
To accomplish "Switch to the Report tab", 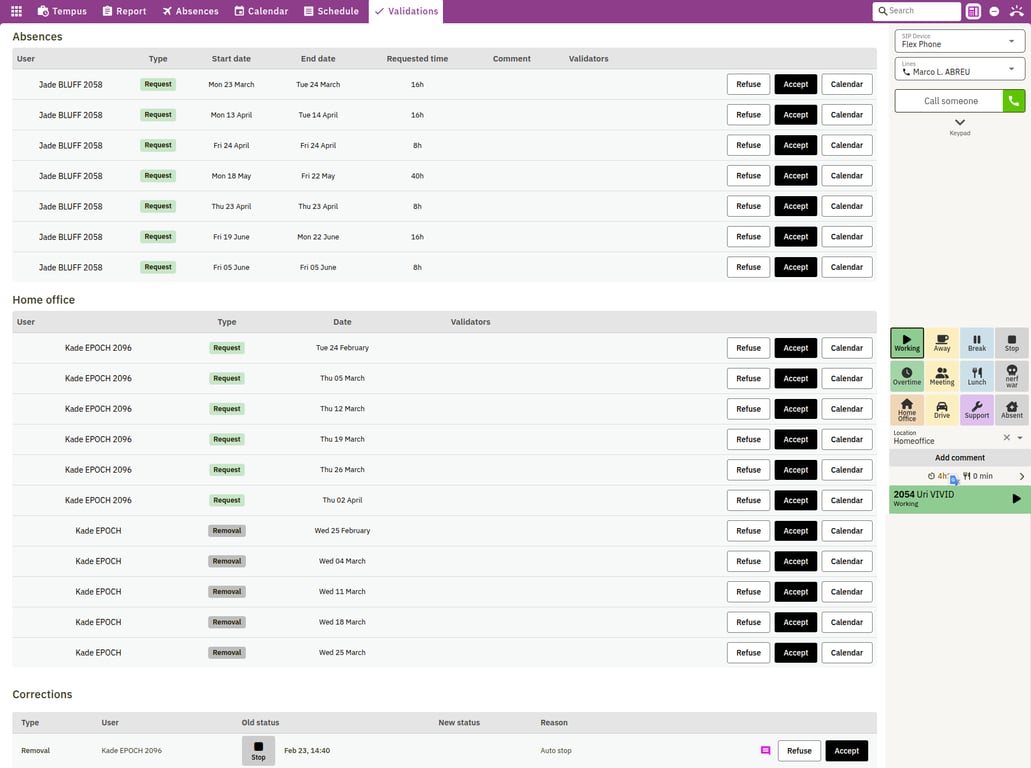I will click(124, 11).
